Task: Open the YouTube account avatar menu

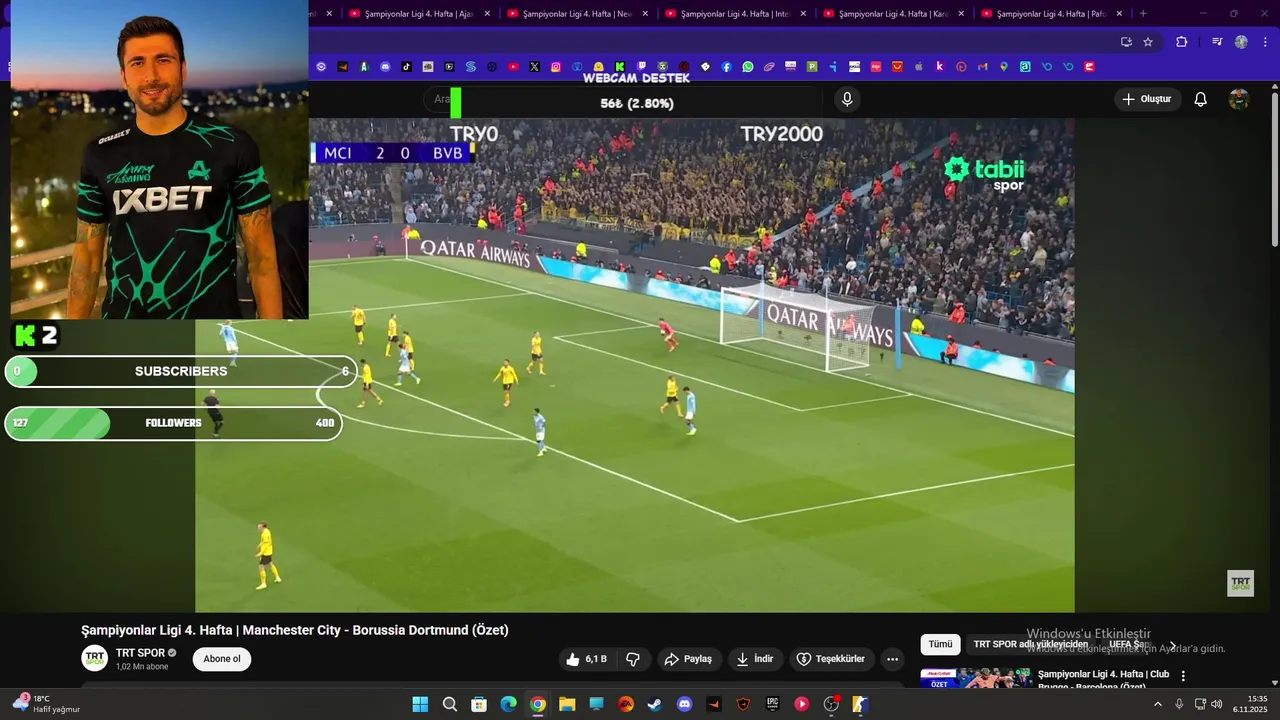Action: 1239,99
